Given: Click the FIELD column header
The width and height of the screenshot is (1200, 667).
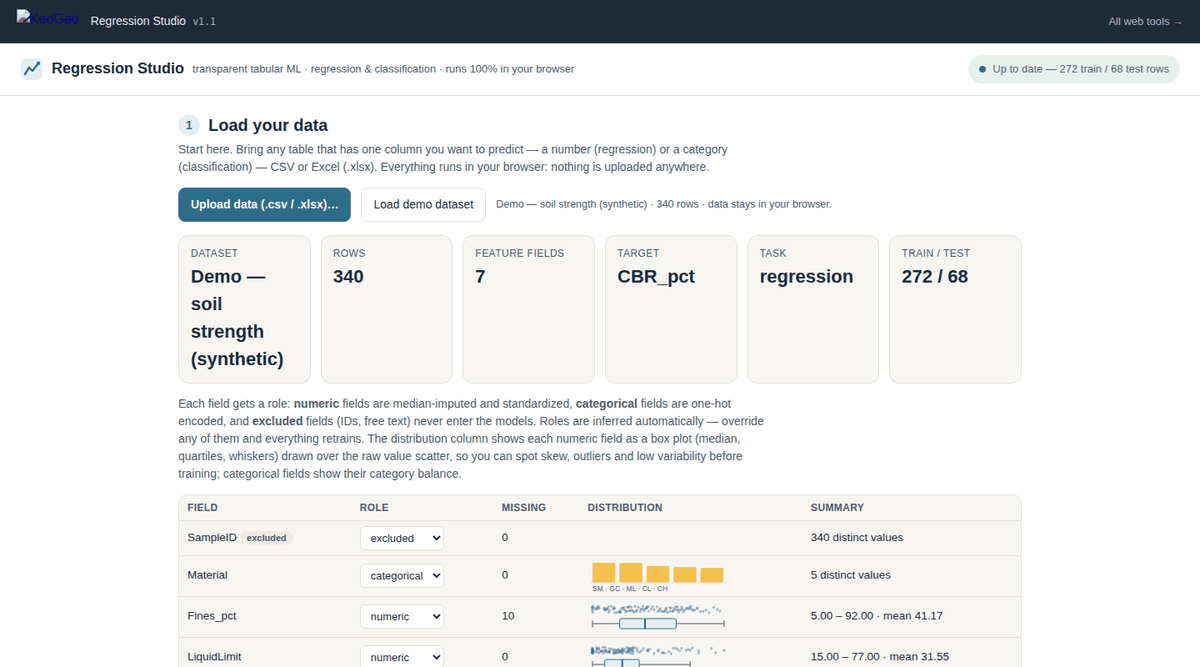Looking at the screenshot, I should pos(203,508).
